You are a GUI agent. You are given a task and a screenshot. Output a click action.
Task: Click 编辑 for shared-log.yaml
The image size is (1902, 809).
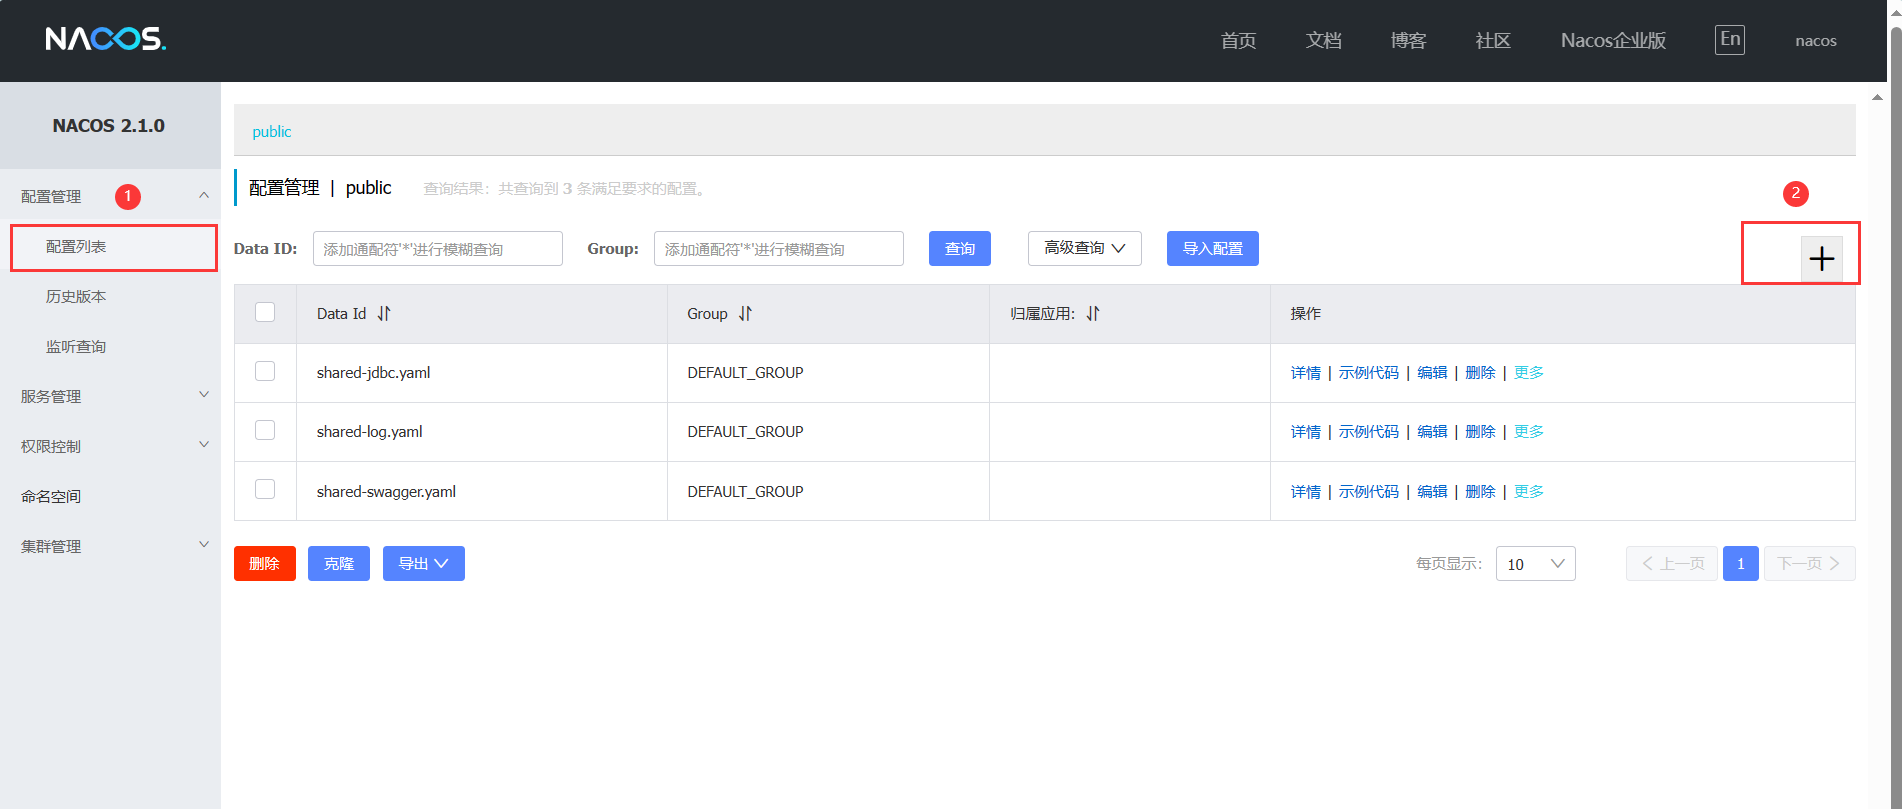1432,432
